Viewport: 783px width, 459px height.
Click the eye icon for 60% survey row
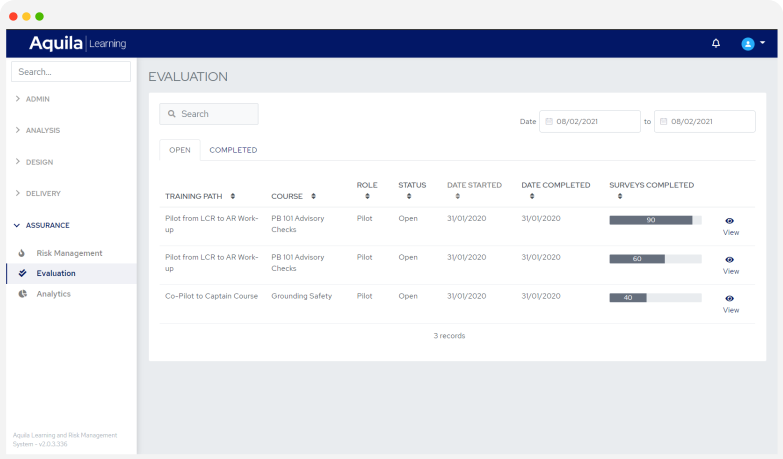point(730,259)
